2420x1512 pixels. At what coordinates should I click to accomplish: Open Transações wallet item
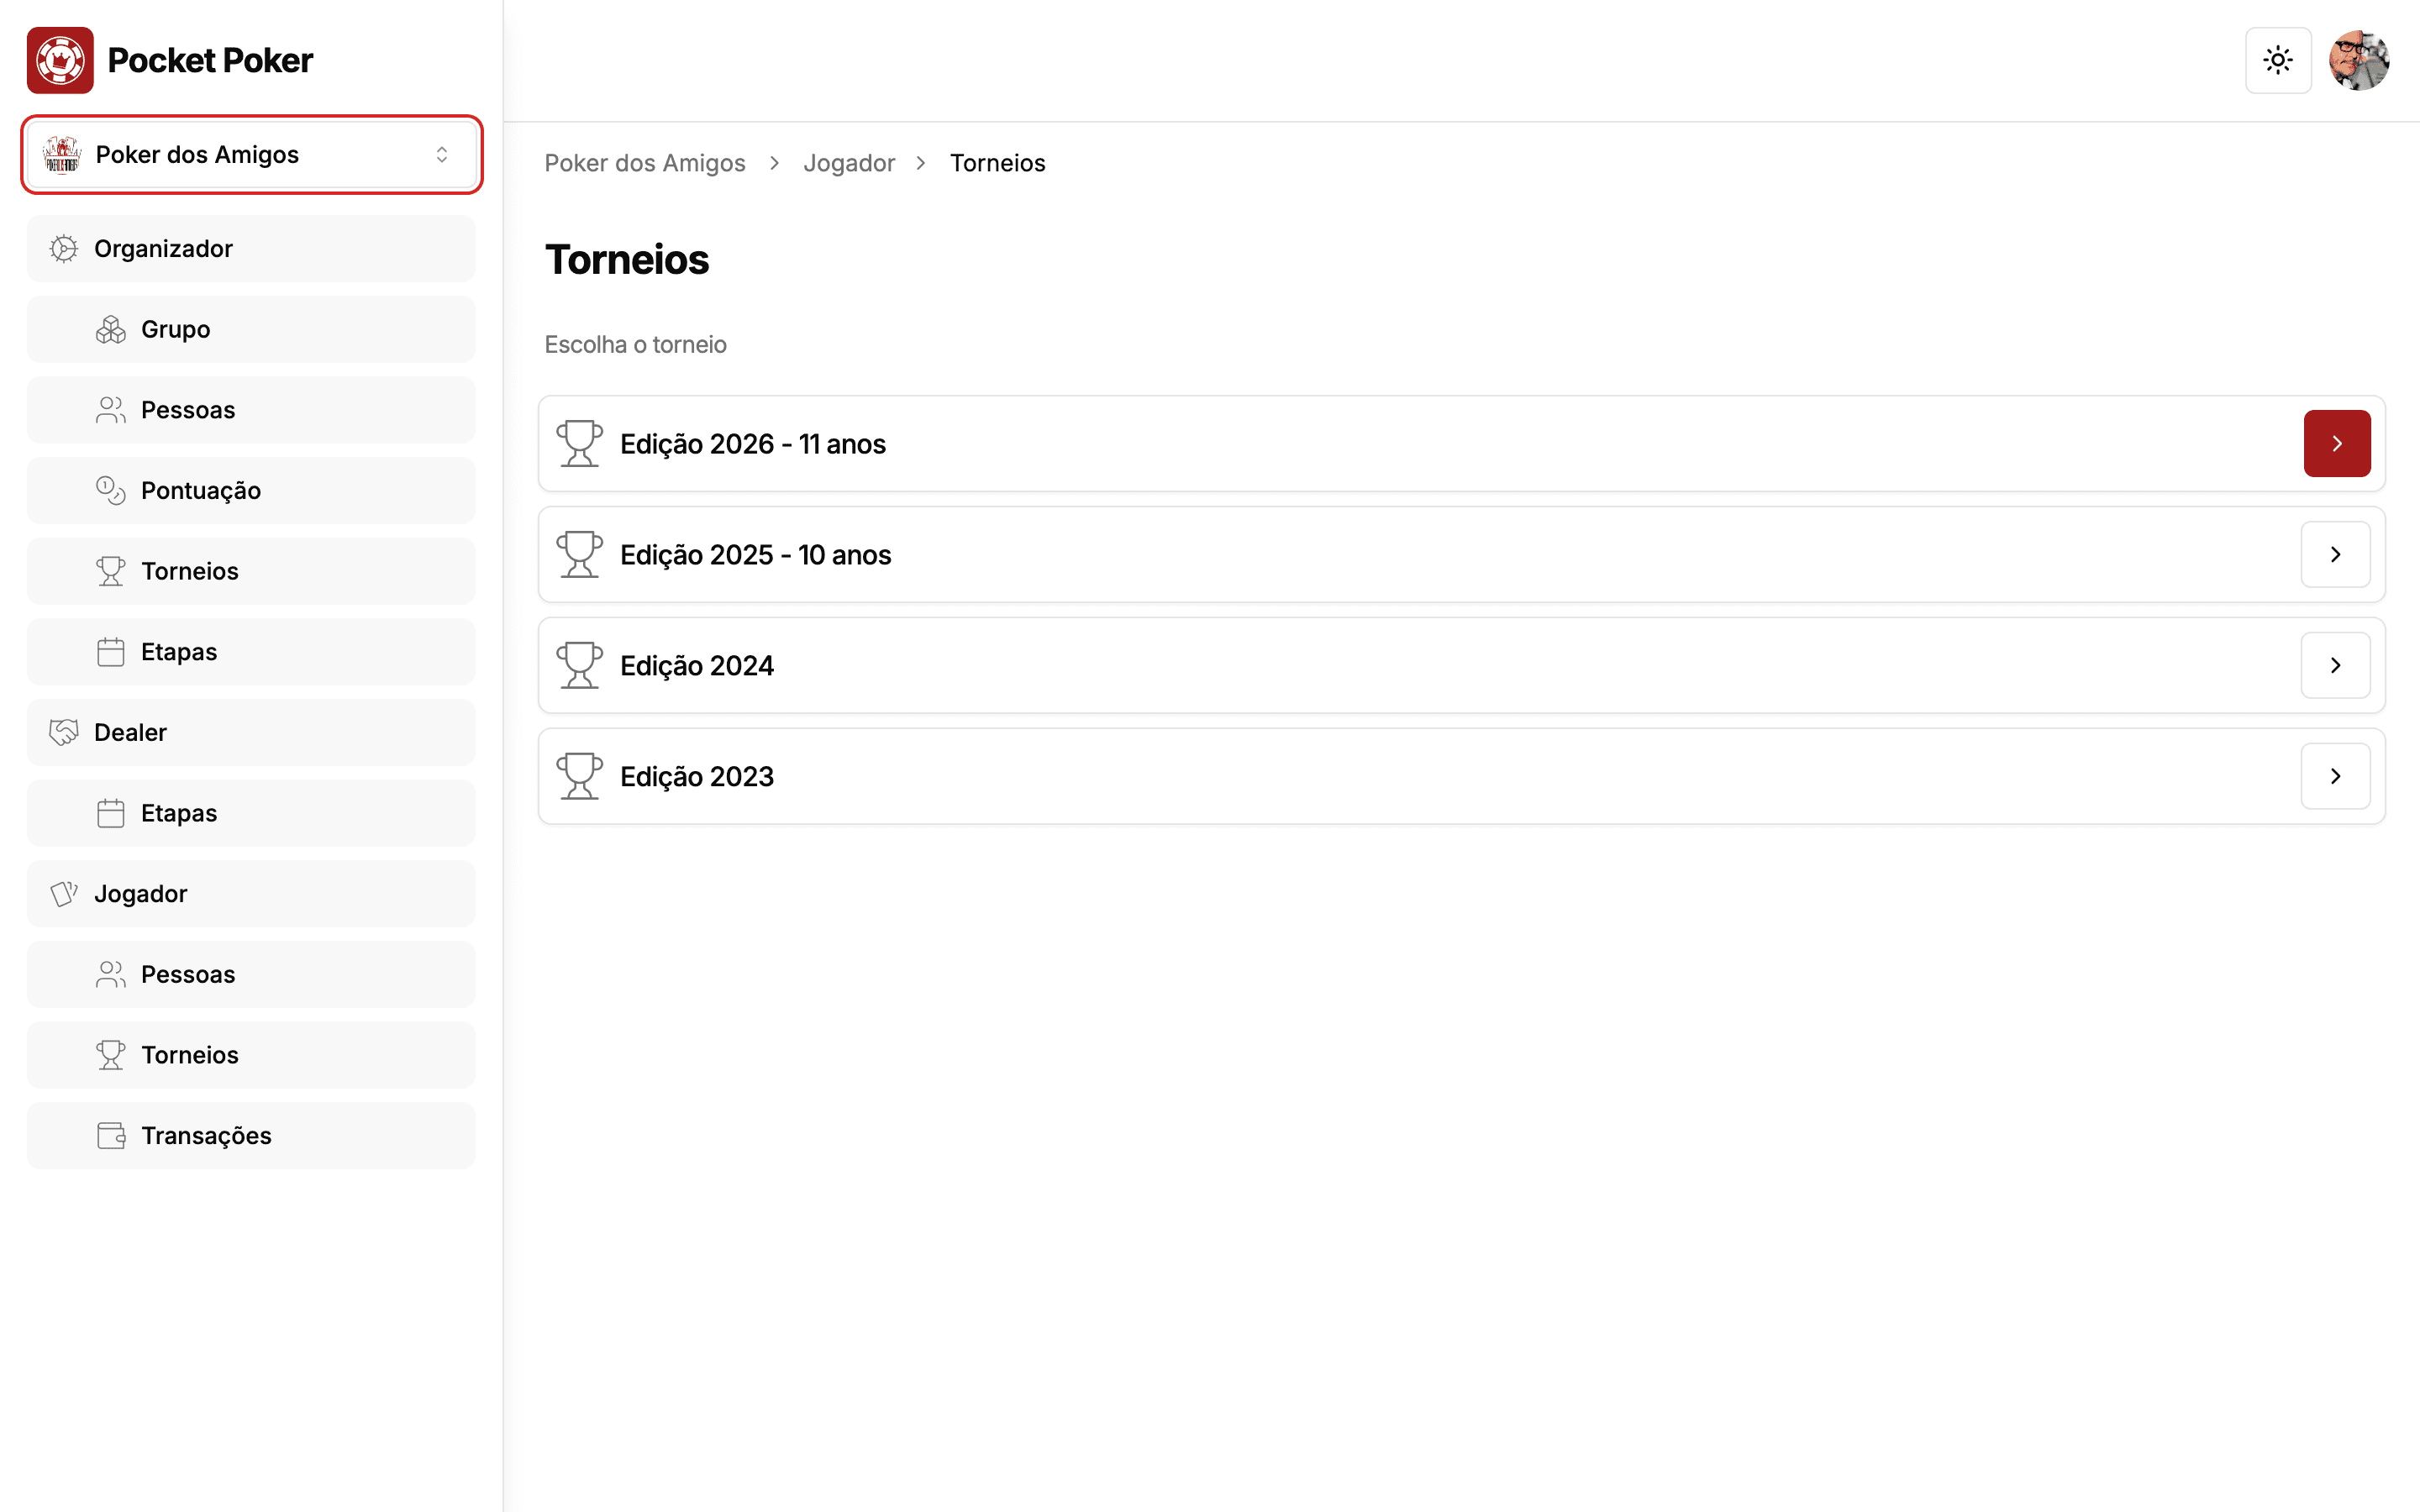pos(251,1136)
